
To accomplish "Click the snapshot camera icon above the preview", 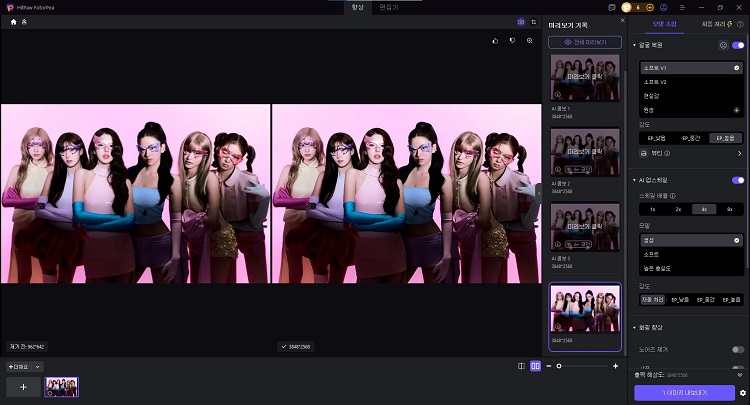I will [521, 22].
